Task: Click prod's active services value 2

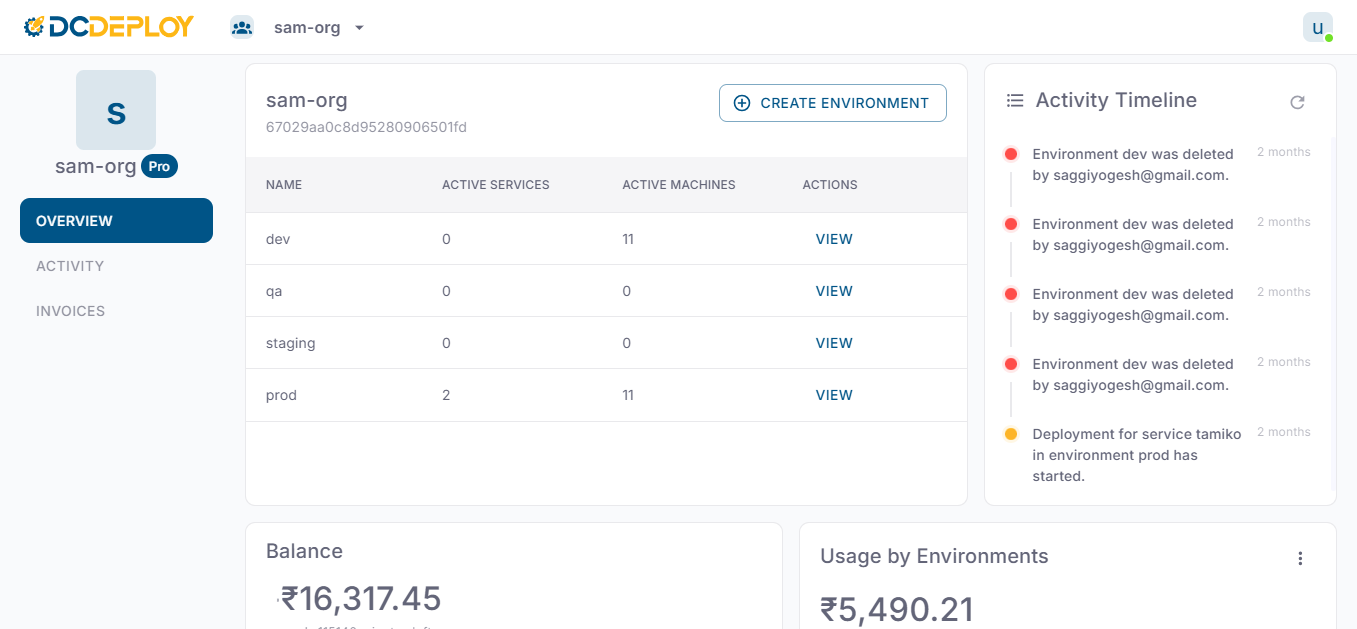Action: point(446,395)
